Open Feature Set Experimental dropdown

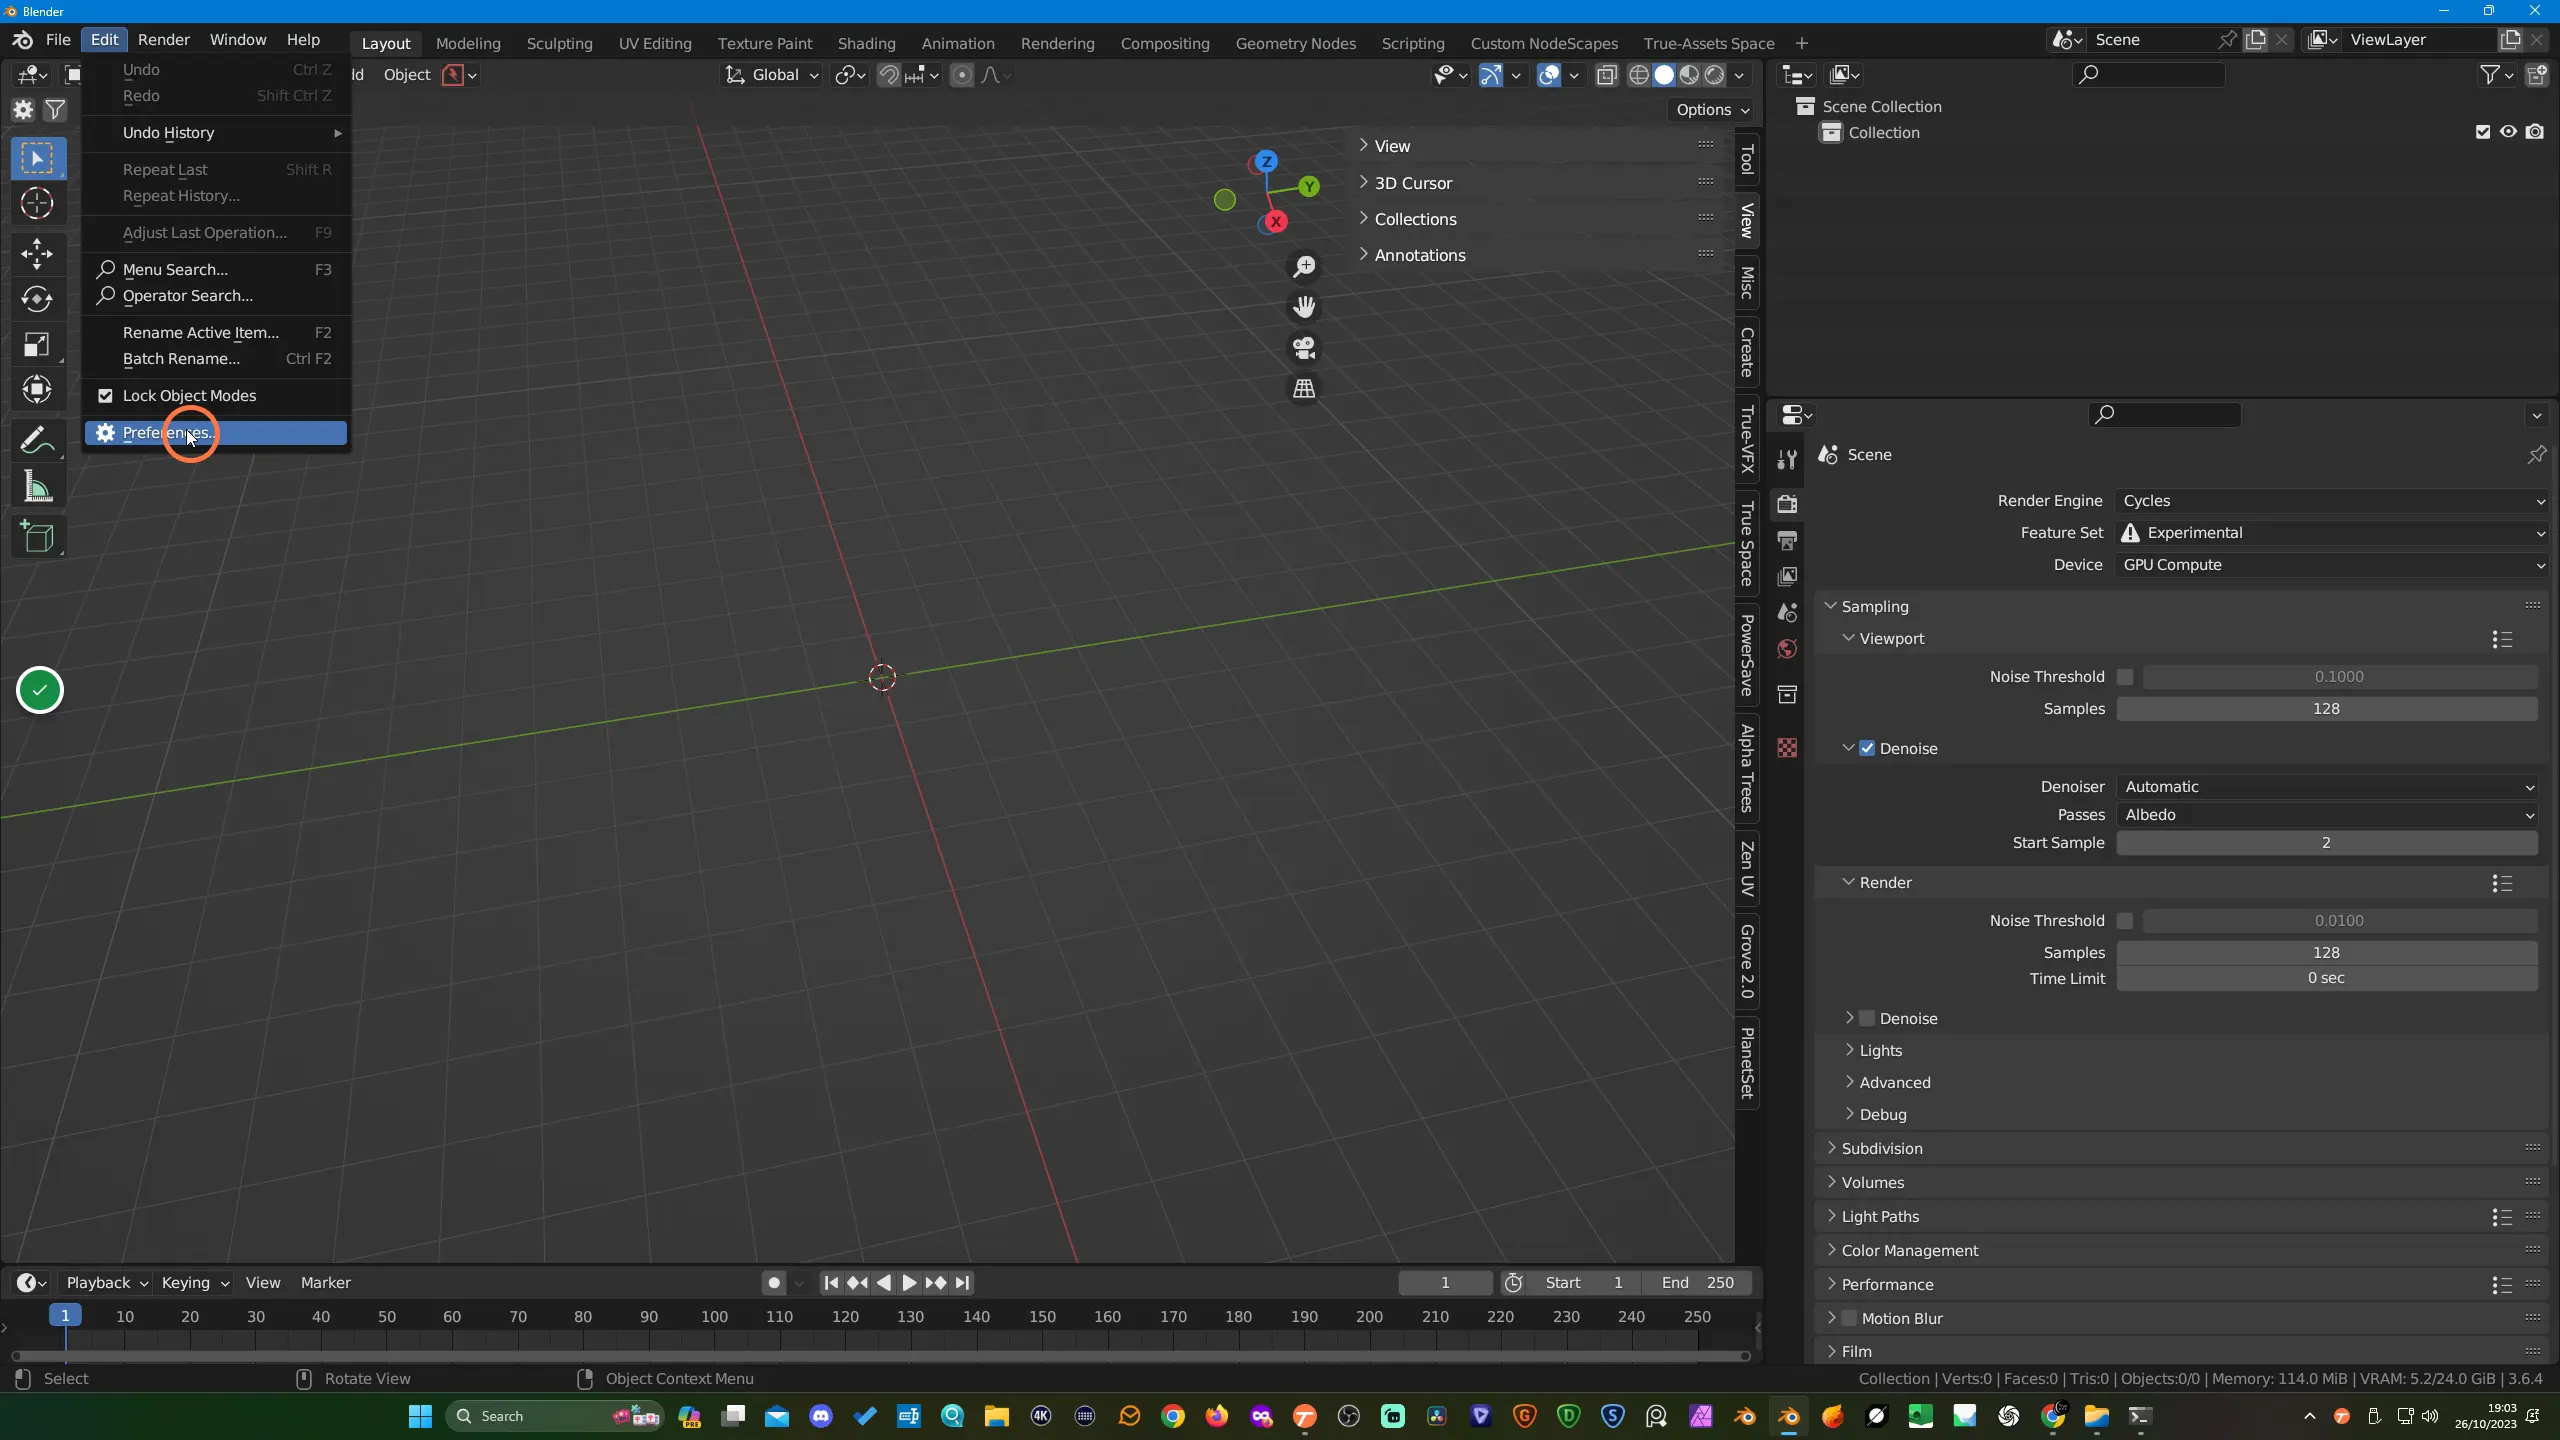(x=2331, y=533)
